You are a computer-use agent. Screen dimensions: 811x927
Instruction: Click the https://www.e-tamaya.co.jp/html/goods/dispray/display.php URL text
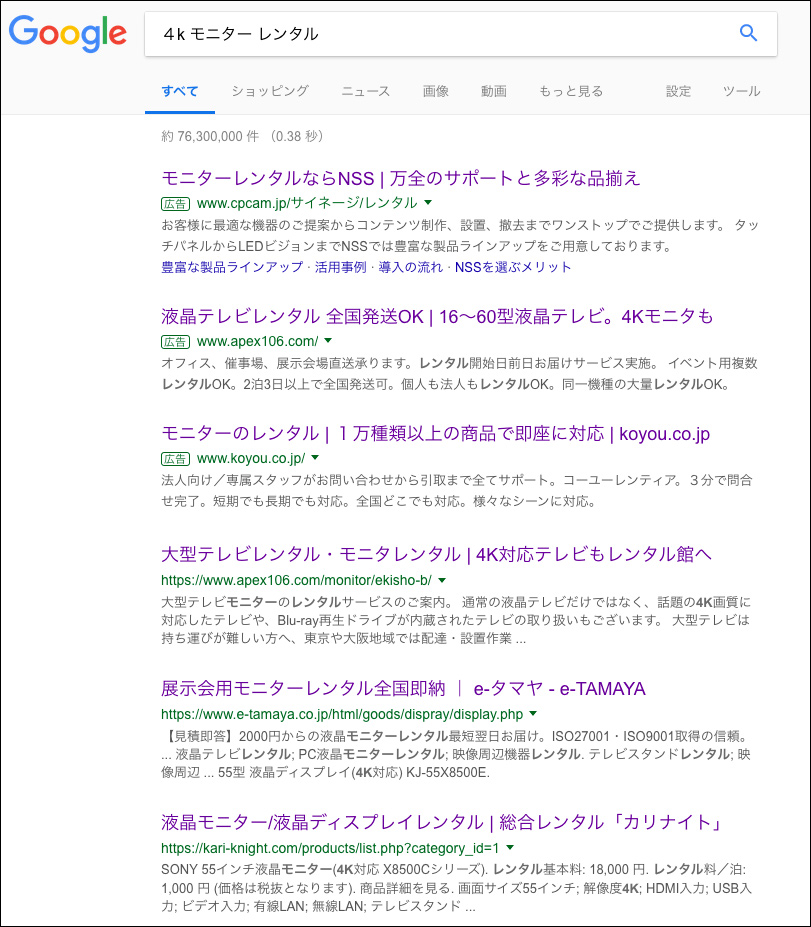[x=342, y=714]
